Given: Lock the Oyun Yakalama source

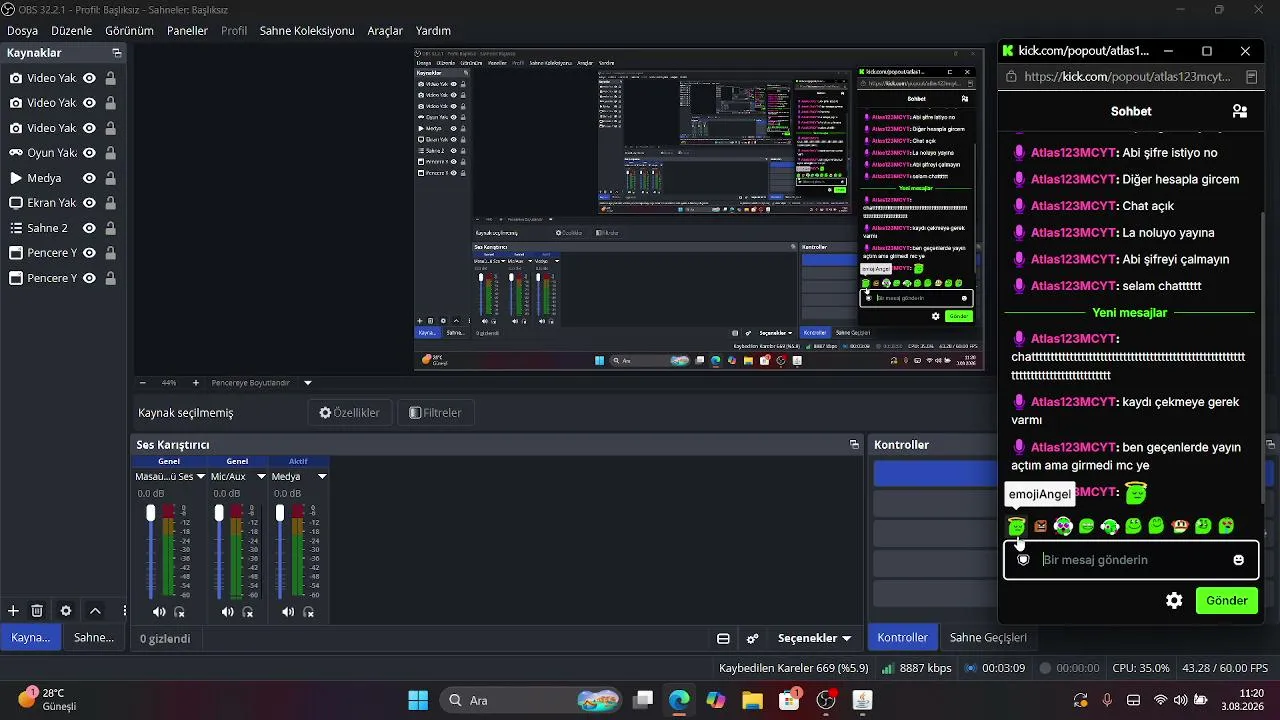Looking at the screenshot, I should click(x=110, y=153).
